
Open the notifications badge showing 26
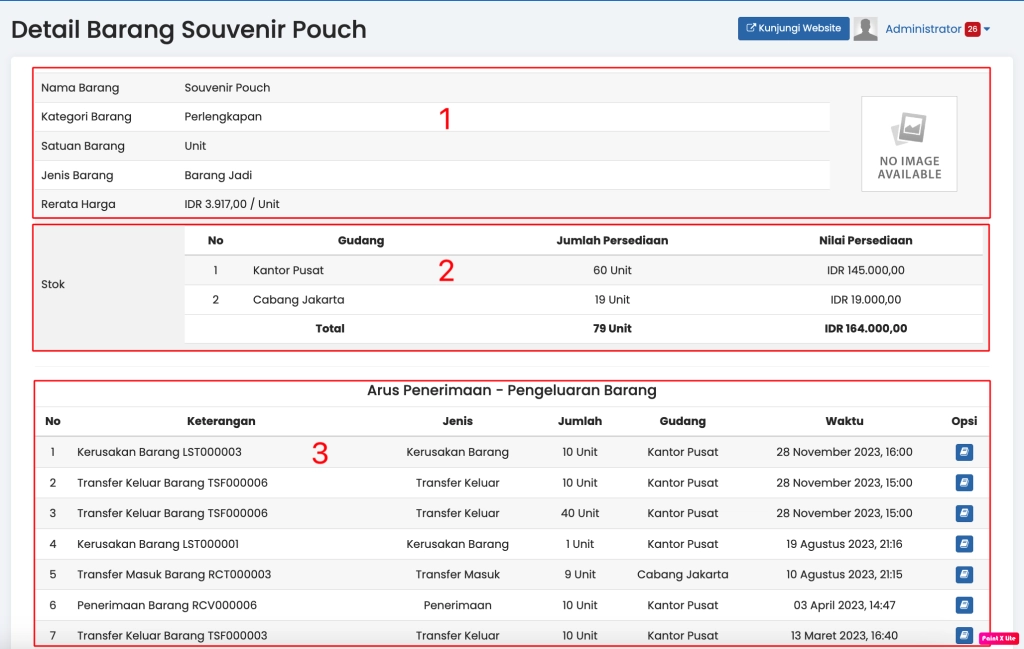(x=972, y=30)
